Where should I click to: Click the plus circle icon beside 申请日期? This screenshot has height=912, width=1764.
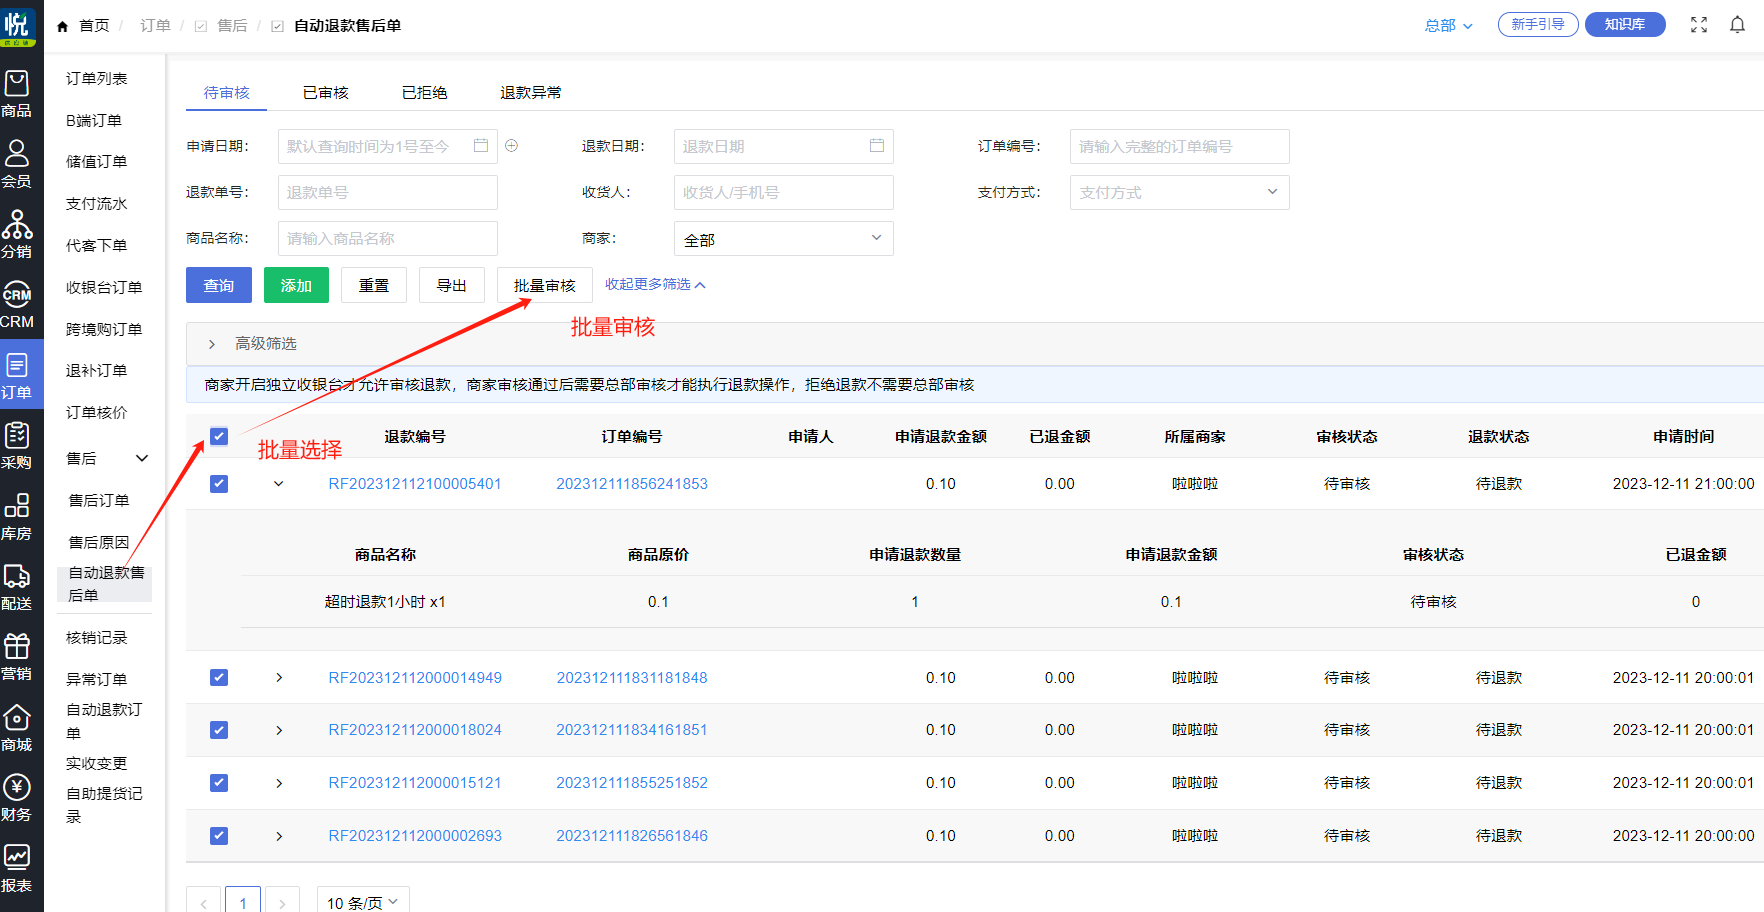(512, 146)
